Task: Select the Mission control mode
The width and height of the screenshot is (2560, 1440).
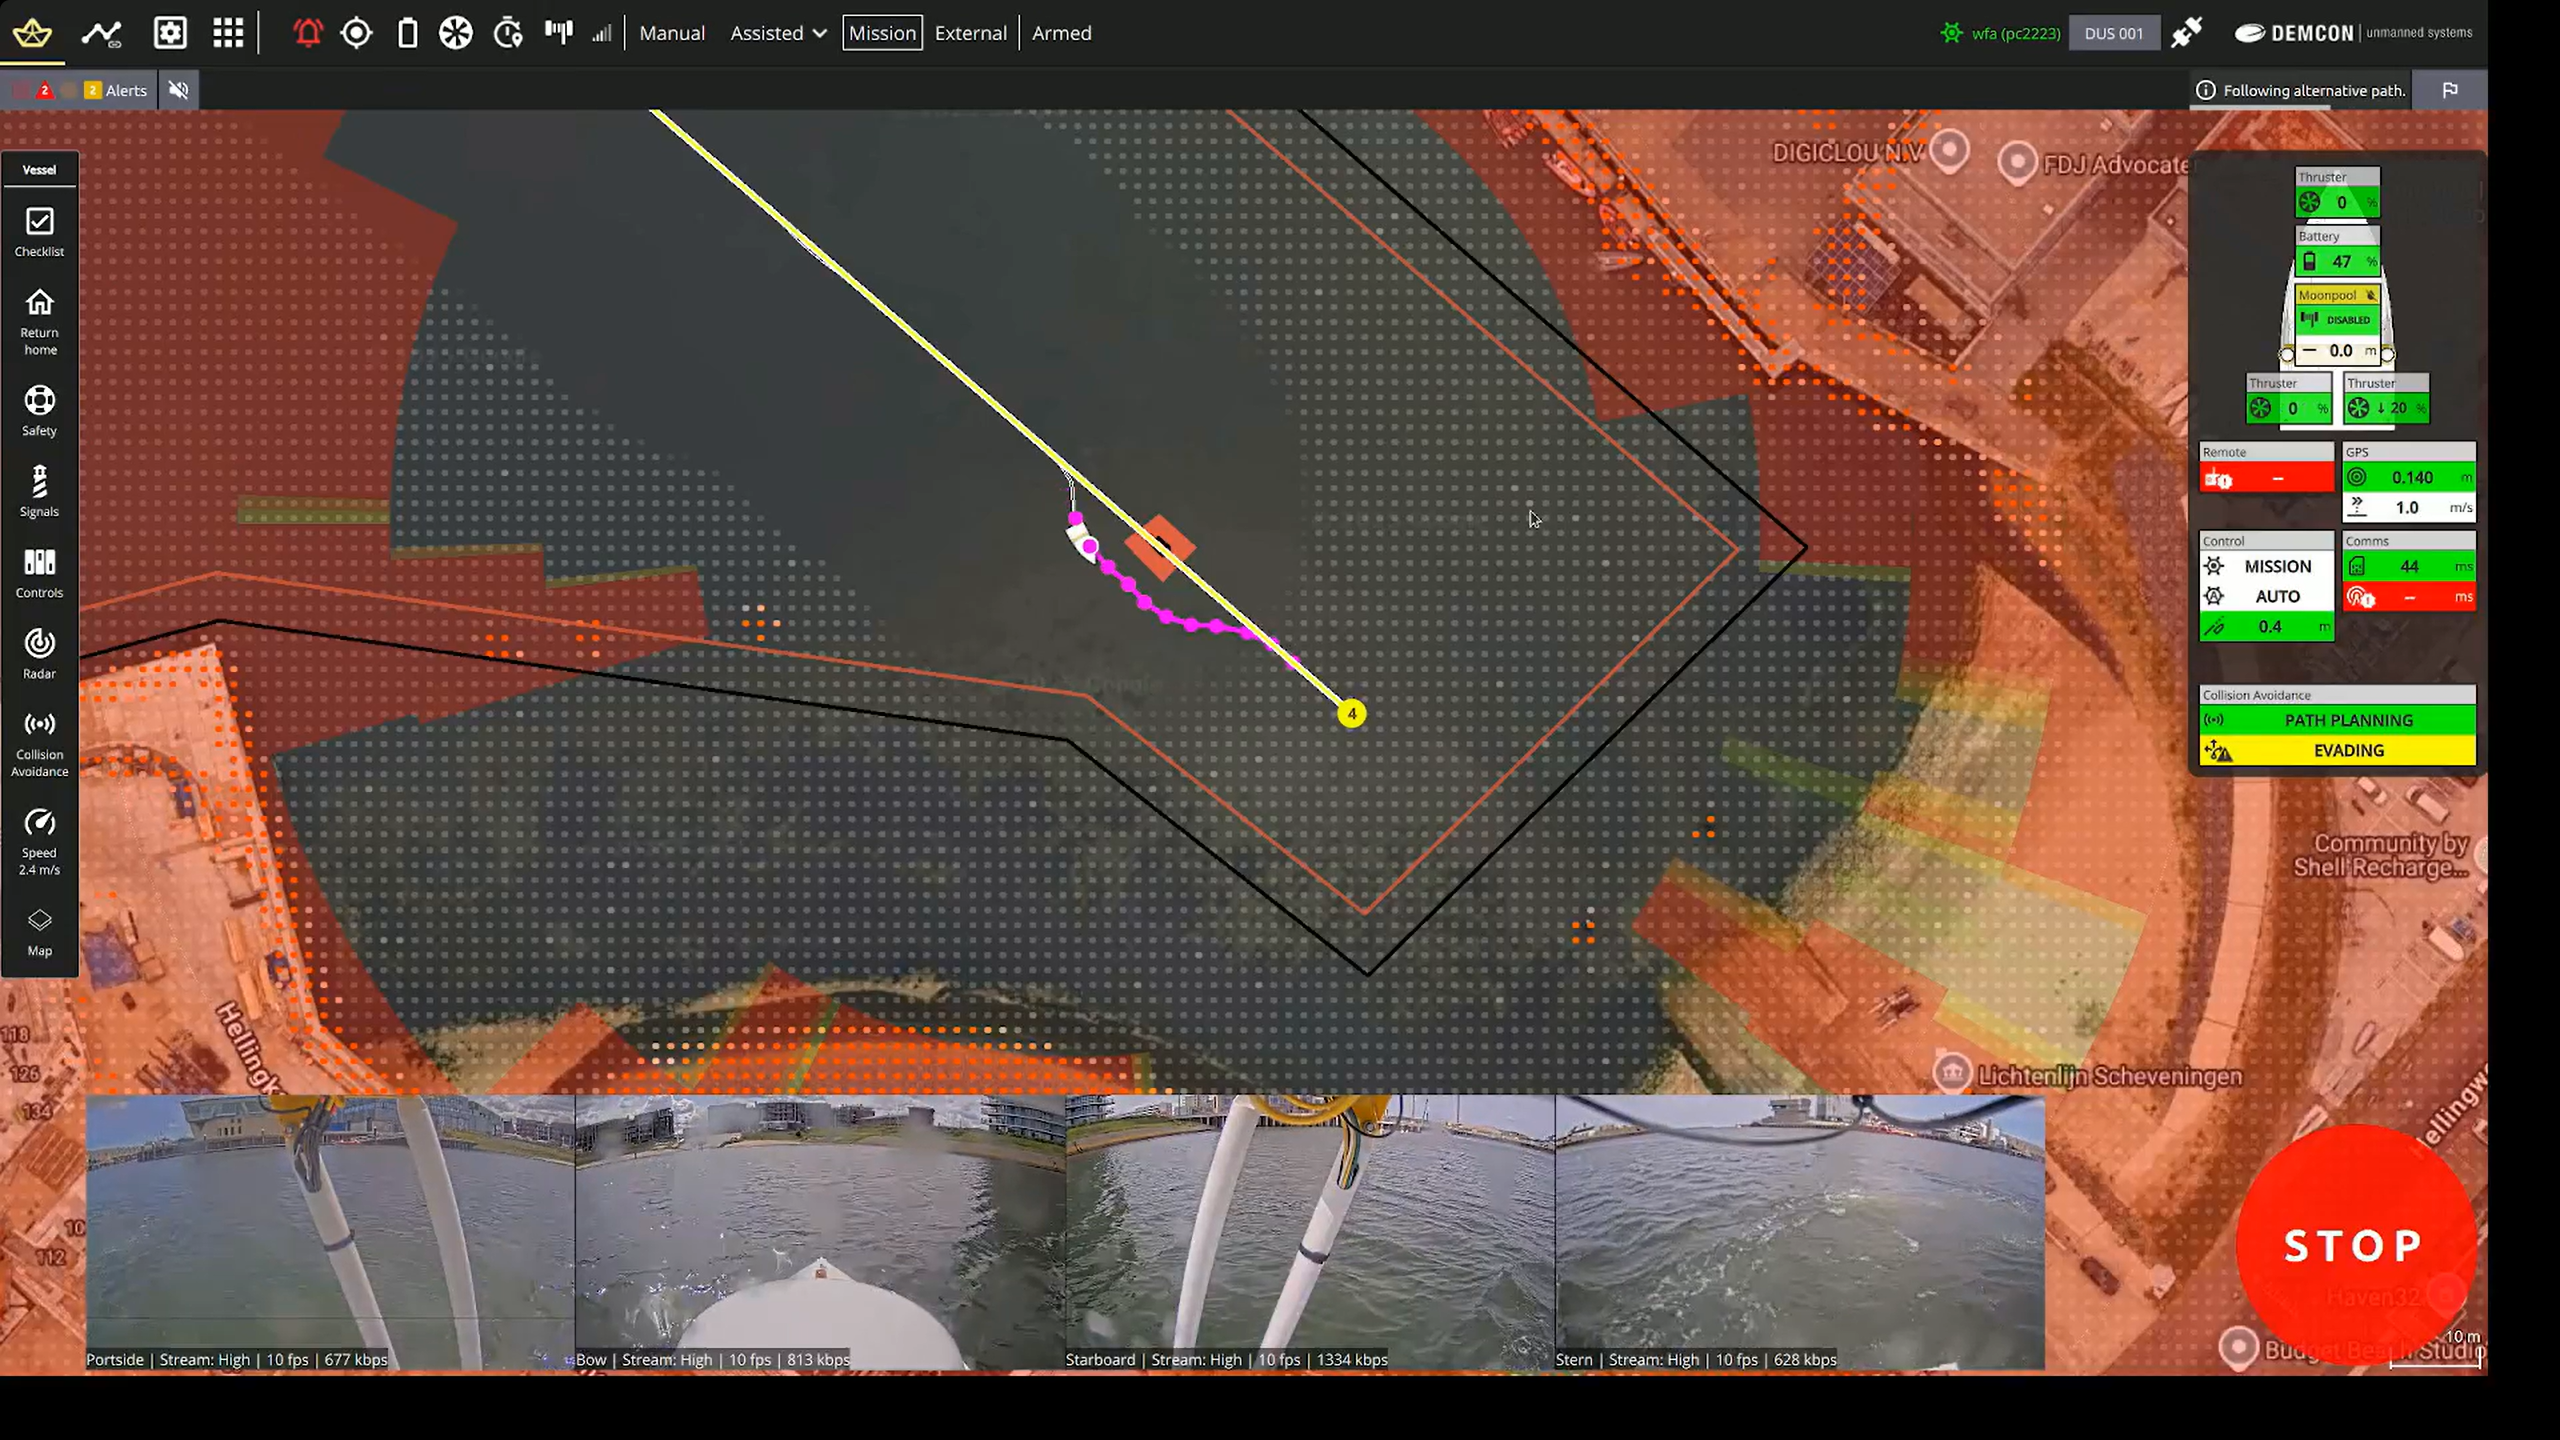Action: click(882, 33)
